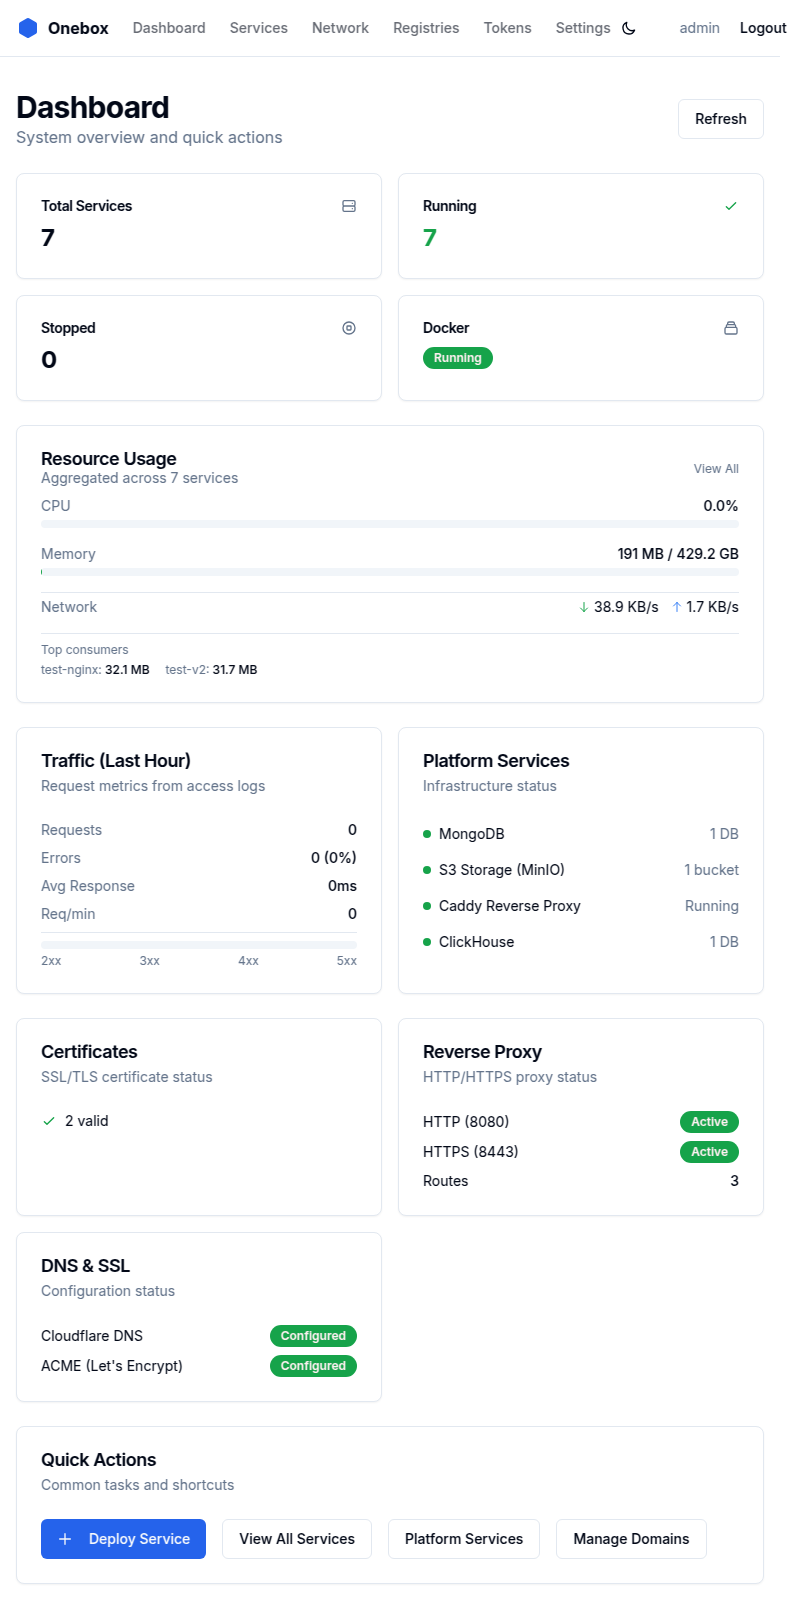Open the Services navigation tab

tap(258, 28)
